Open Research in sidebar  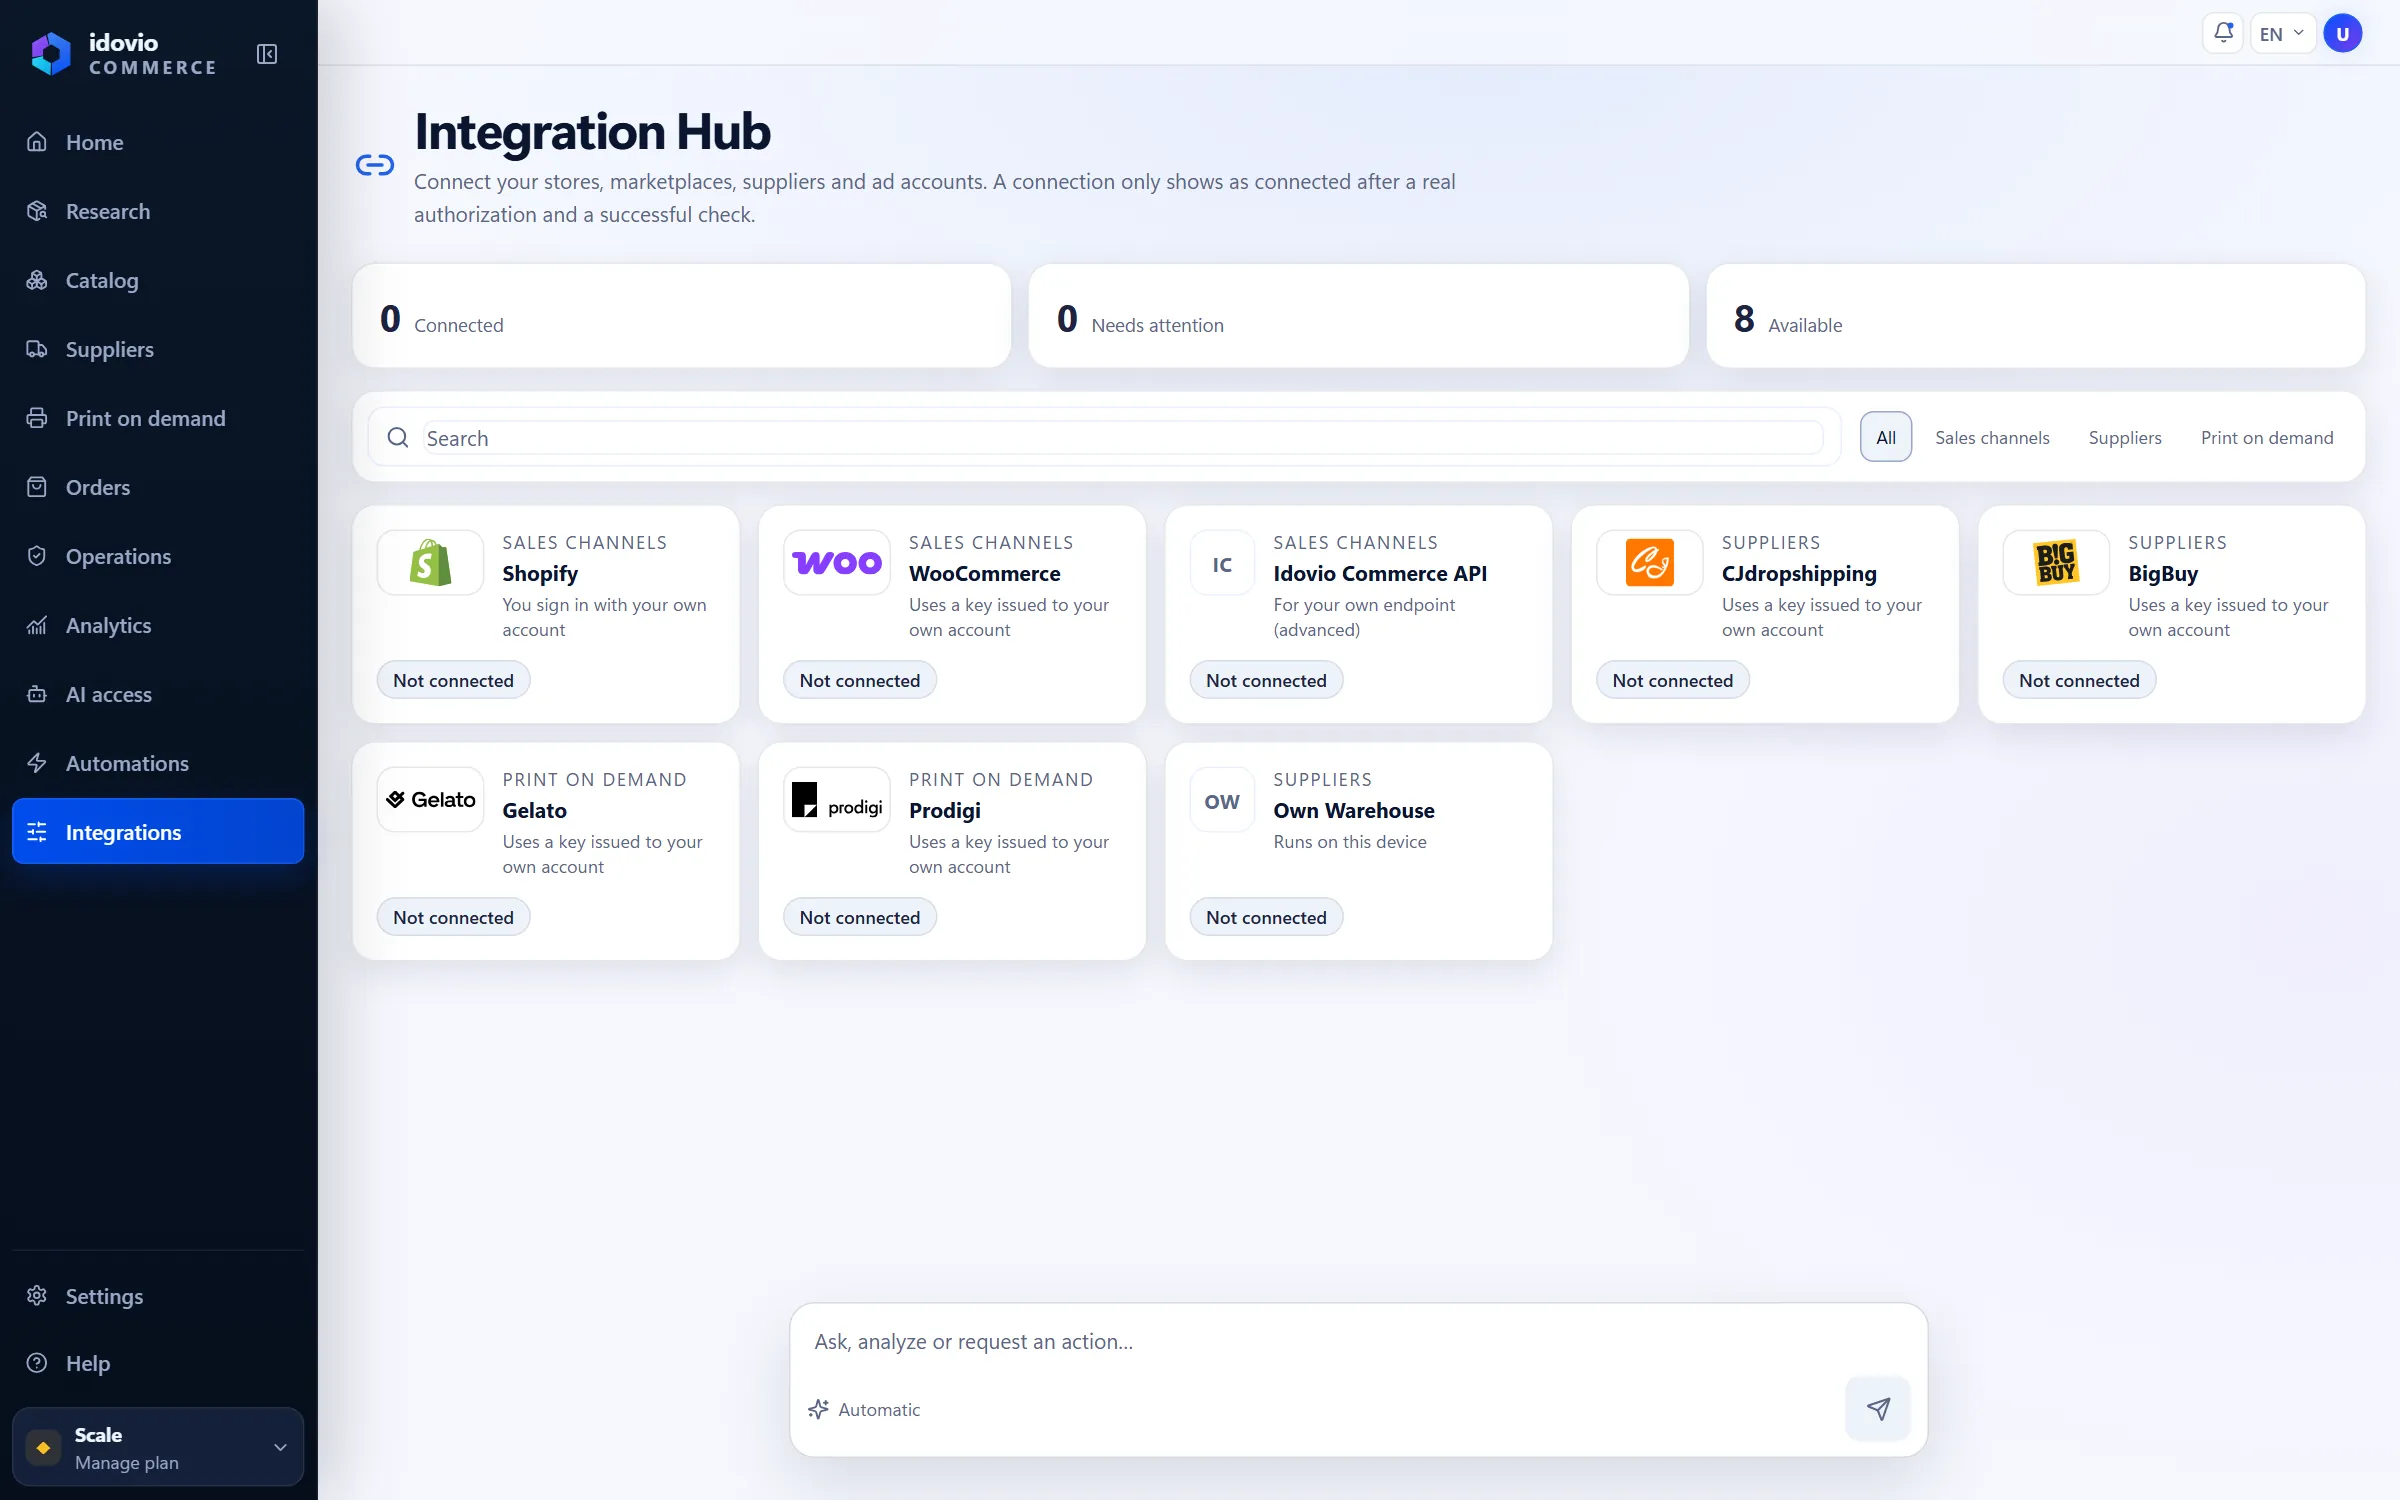tap(158, 211)
